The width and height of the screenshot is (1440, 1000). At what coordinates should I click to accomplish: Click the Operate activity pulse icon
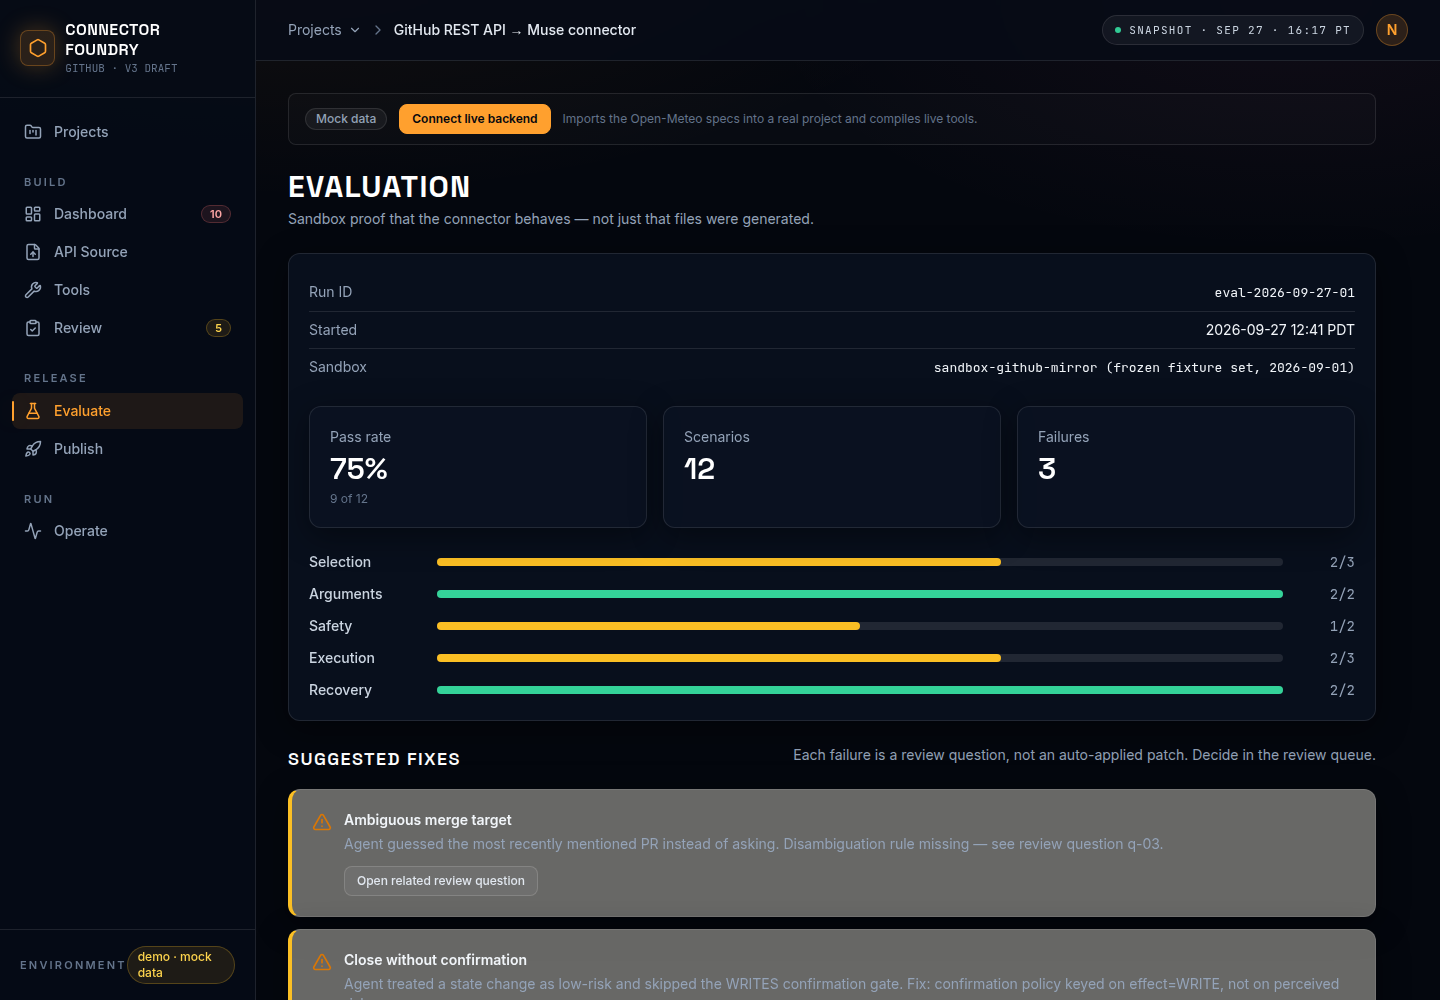[33, 531]
